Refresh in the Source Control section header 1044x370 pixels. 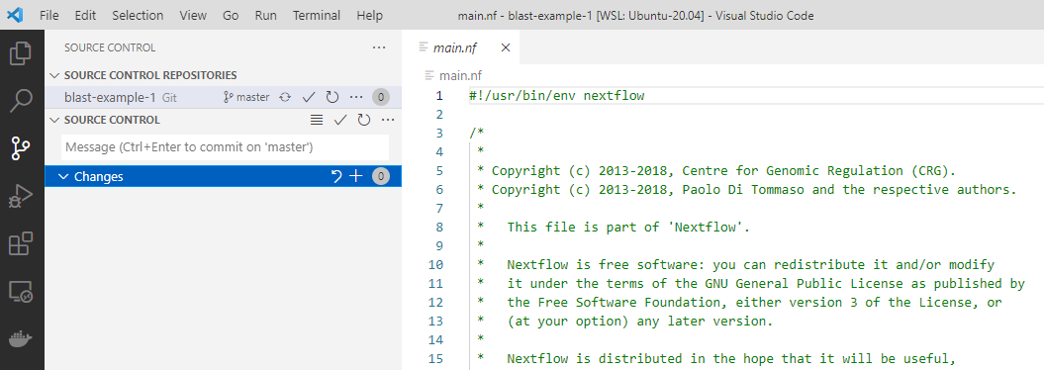[364, 120]
